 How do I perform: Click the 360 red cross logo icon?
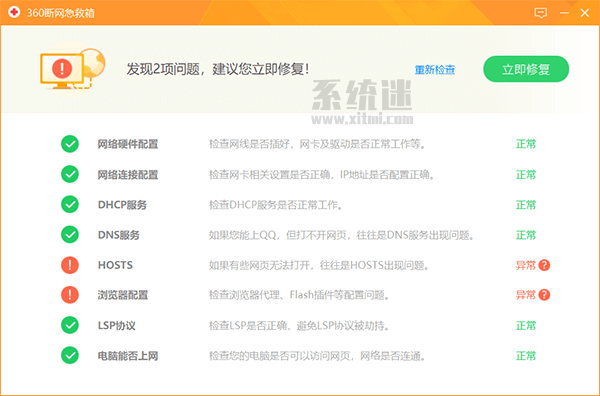[14, 12]
